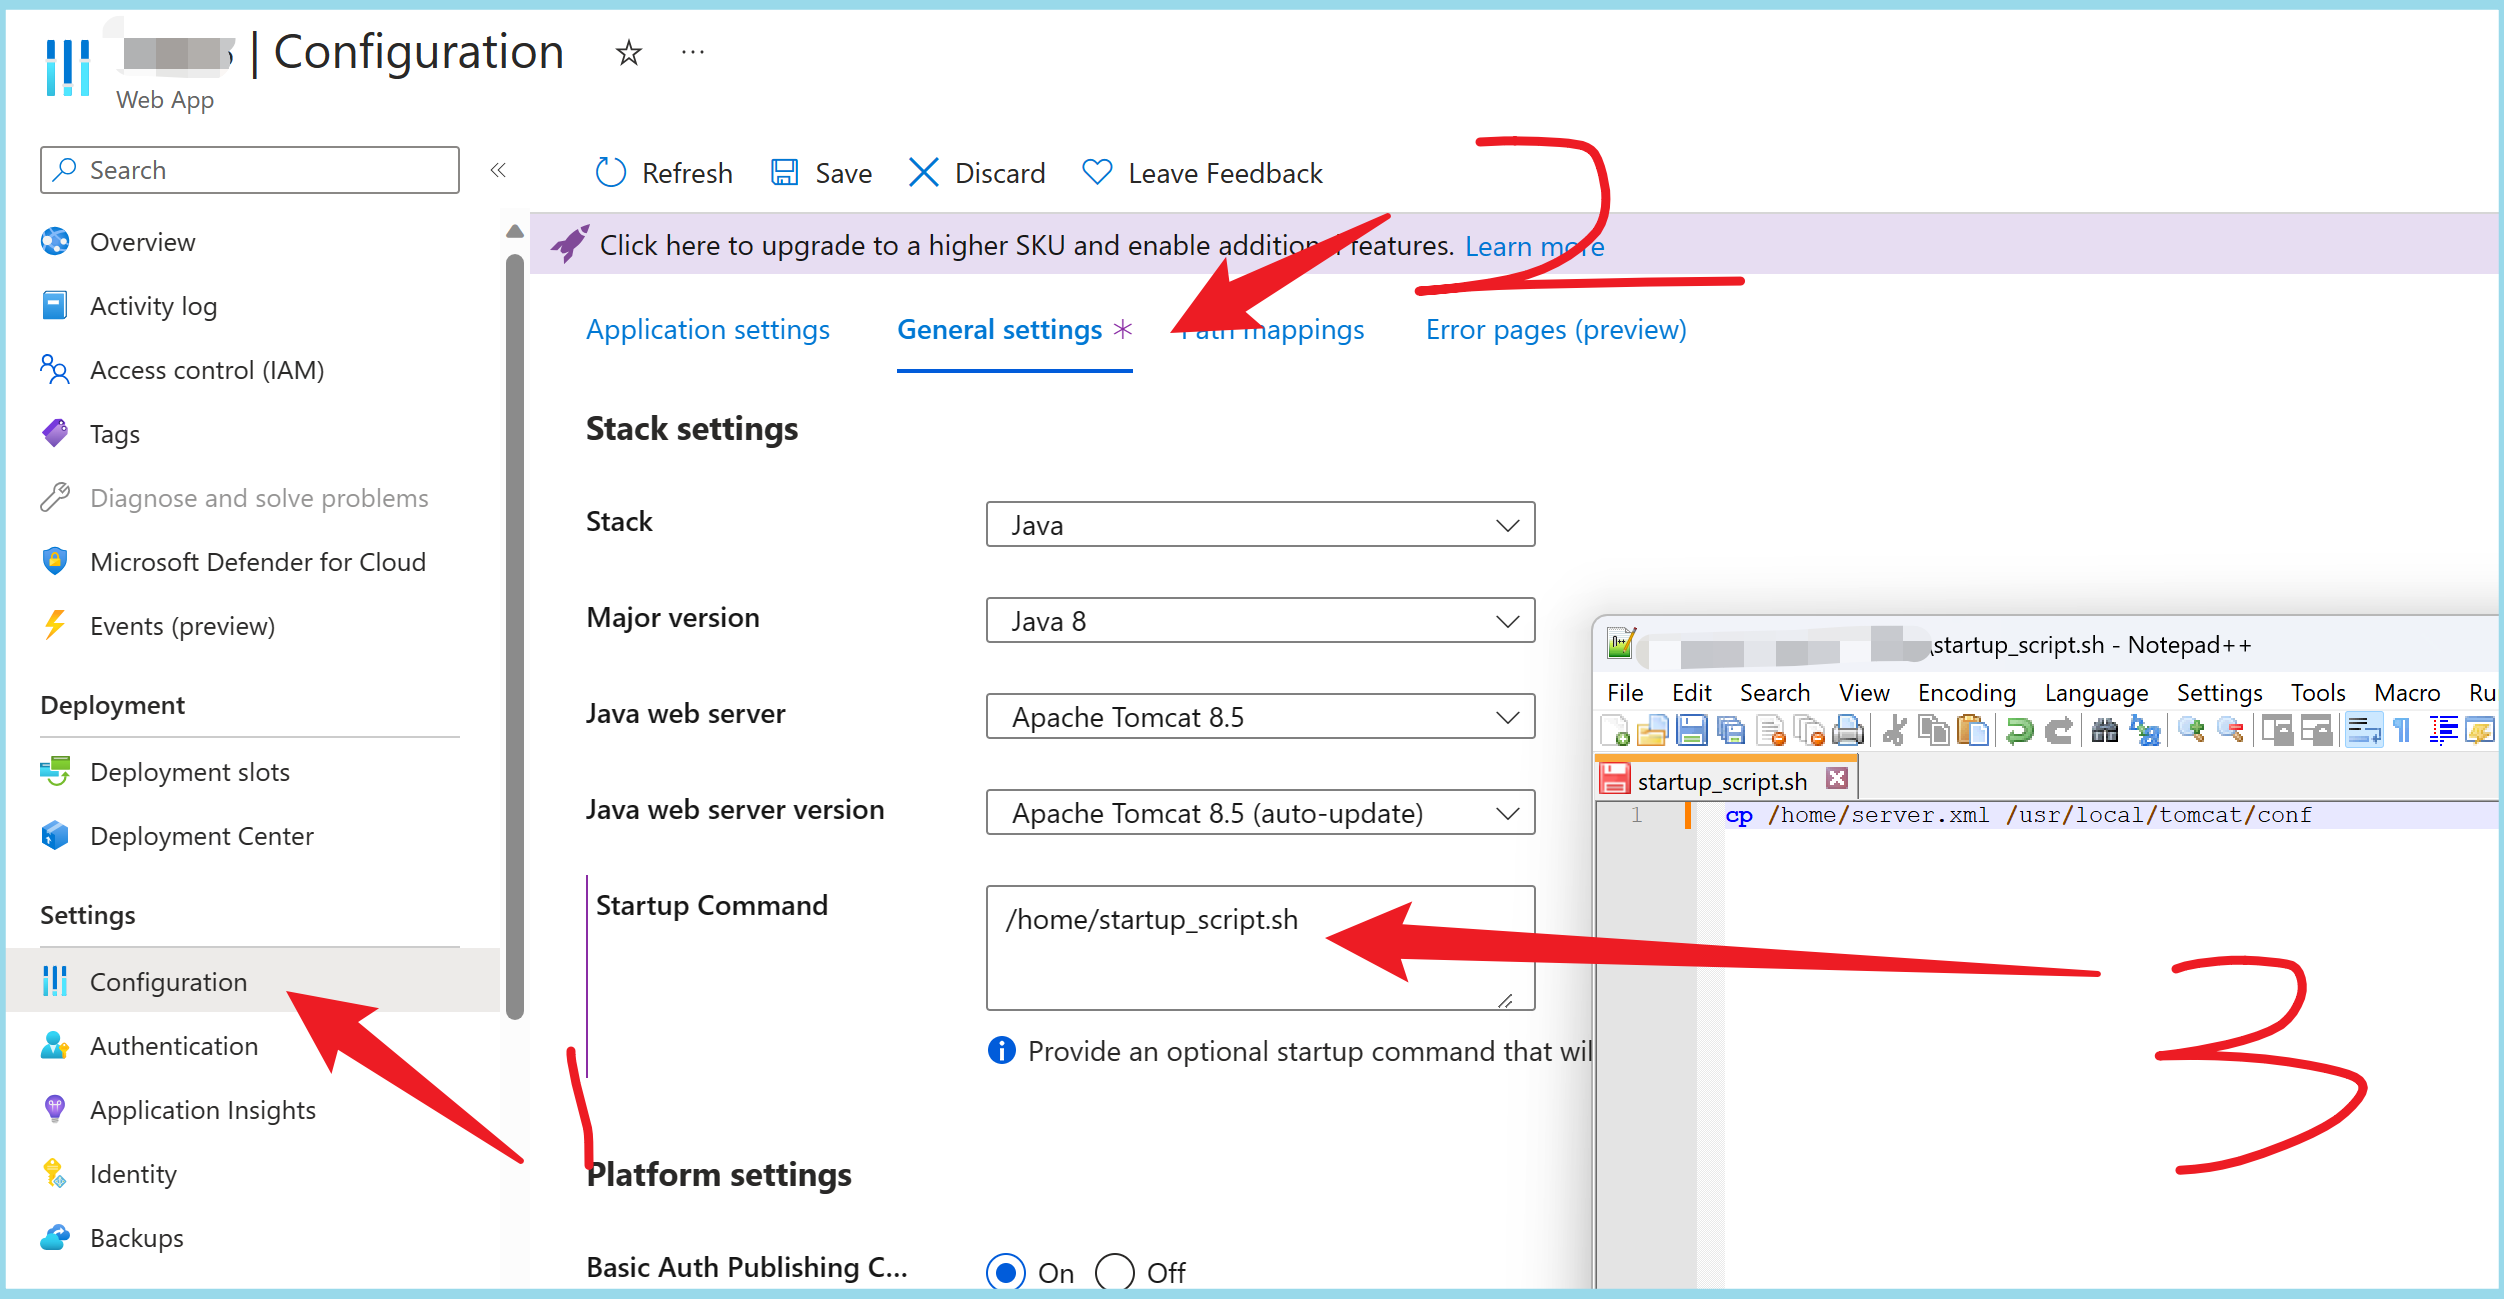Viewport: 2504px width, 1299px height.
Task: Click the Notepad++ Print icon
Action: (1848, 731)
